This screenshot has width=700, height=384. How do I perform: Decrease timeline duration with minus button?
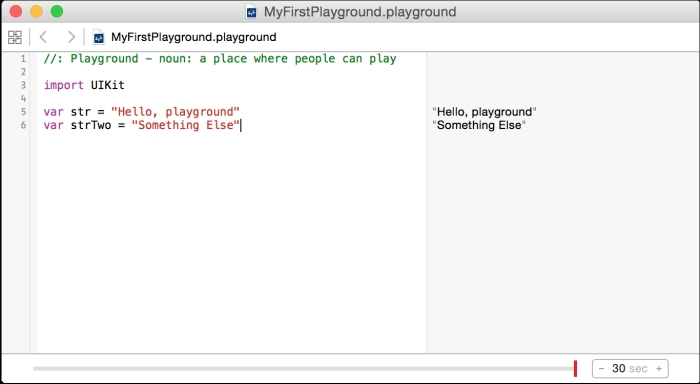[x=601, y=369]
